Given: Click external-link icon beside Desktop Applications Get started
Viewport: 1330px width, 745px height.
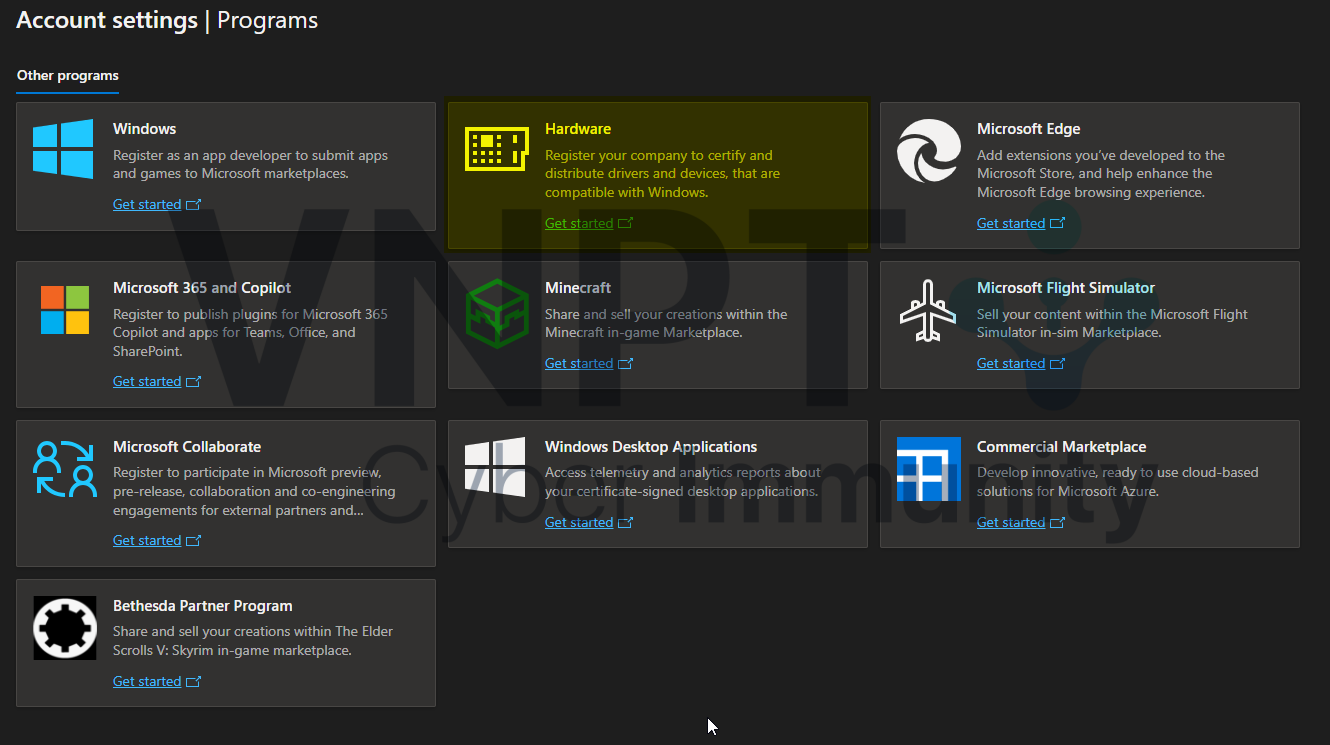Looking at the screenshot, I should pos(626,523).
